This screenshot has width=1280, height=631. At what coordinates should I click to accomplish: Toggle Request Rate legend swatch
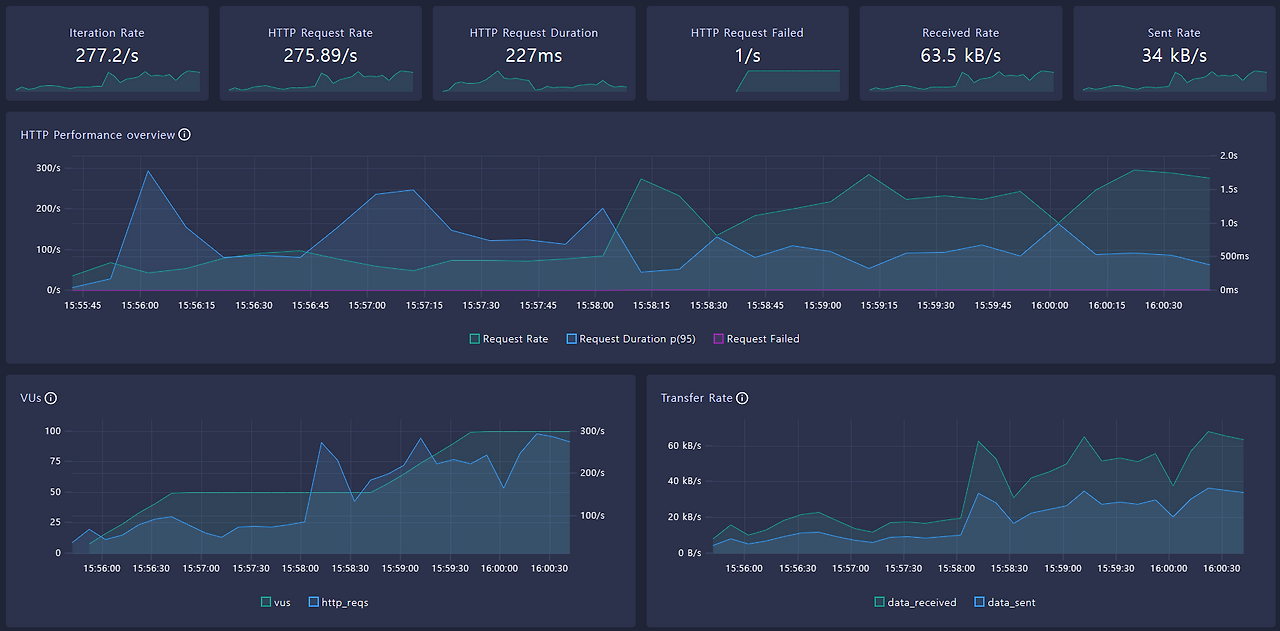[x=475, y=339]
